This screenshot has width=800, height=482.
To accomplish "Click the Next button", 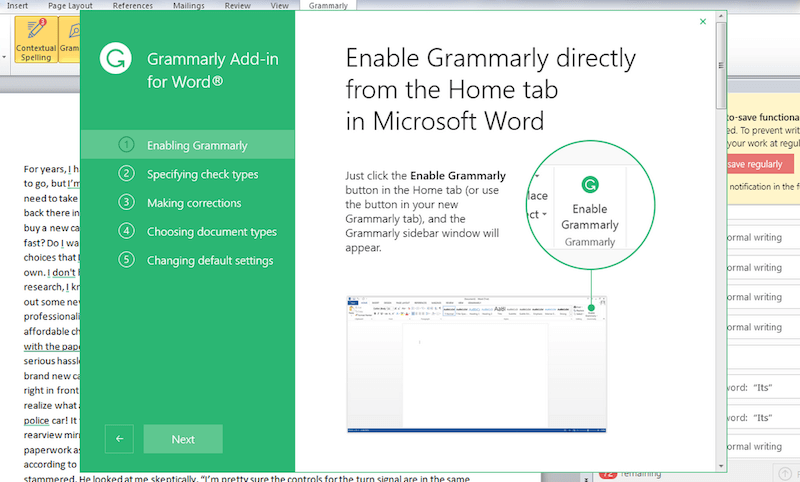I will (x=183, y=439).
